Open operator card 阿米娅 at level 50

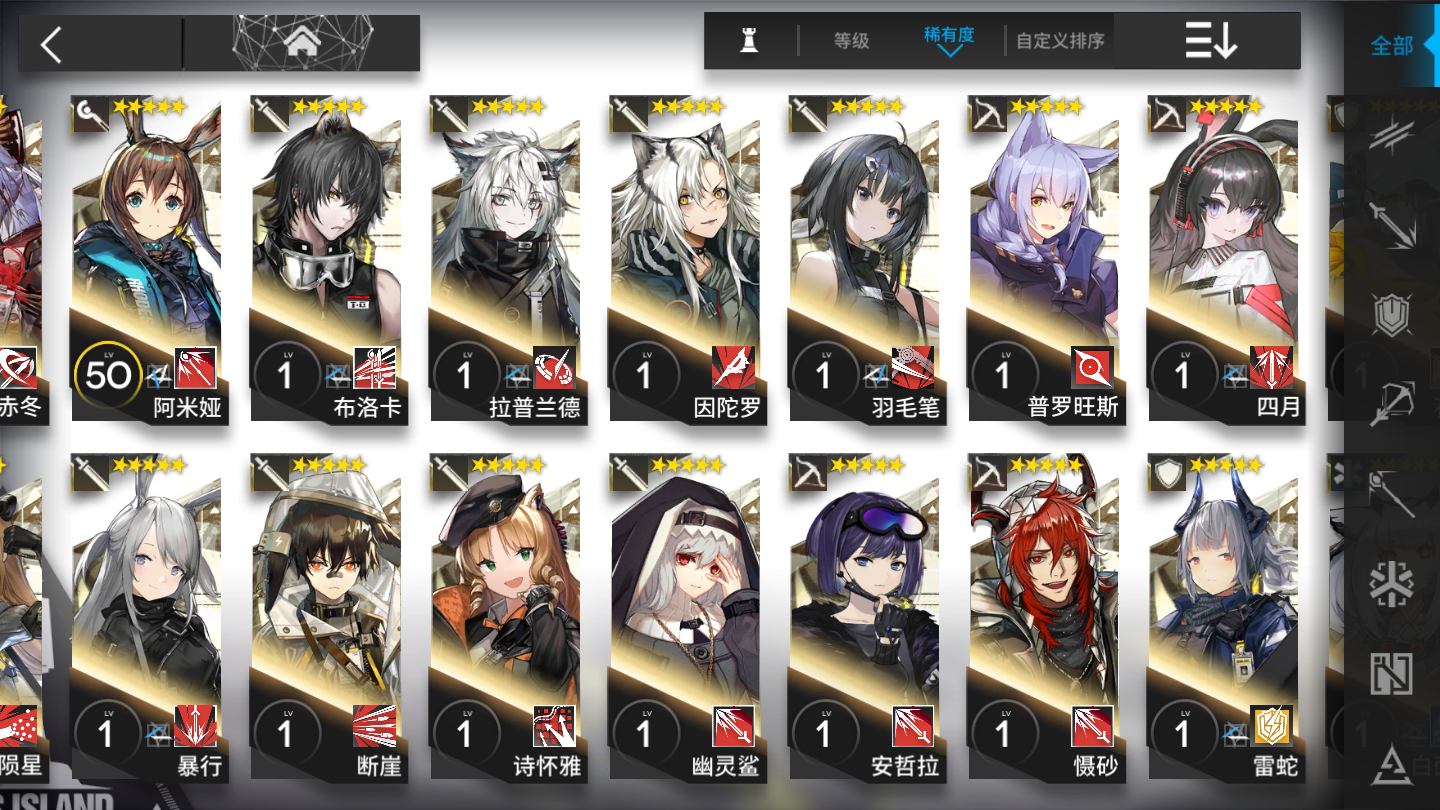point(147,260)
